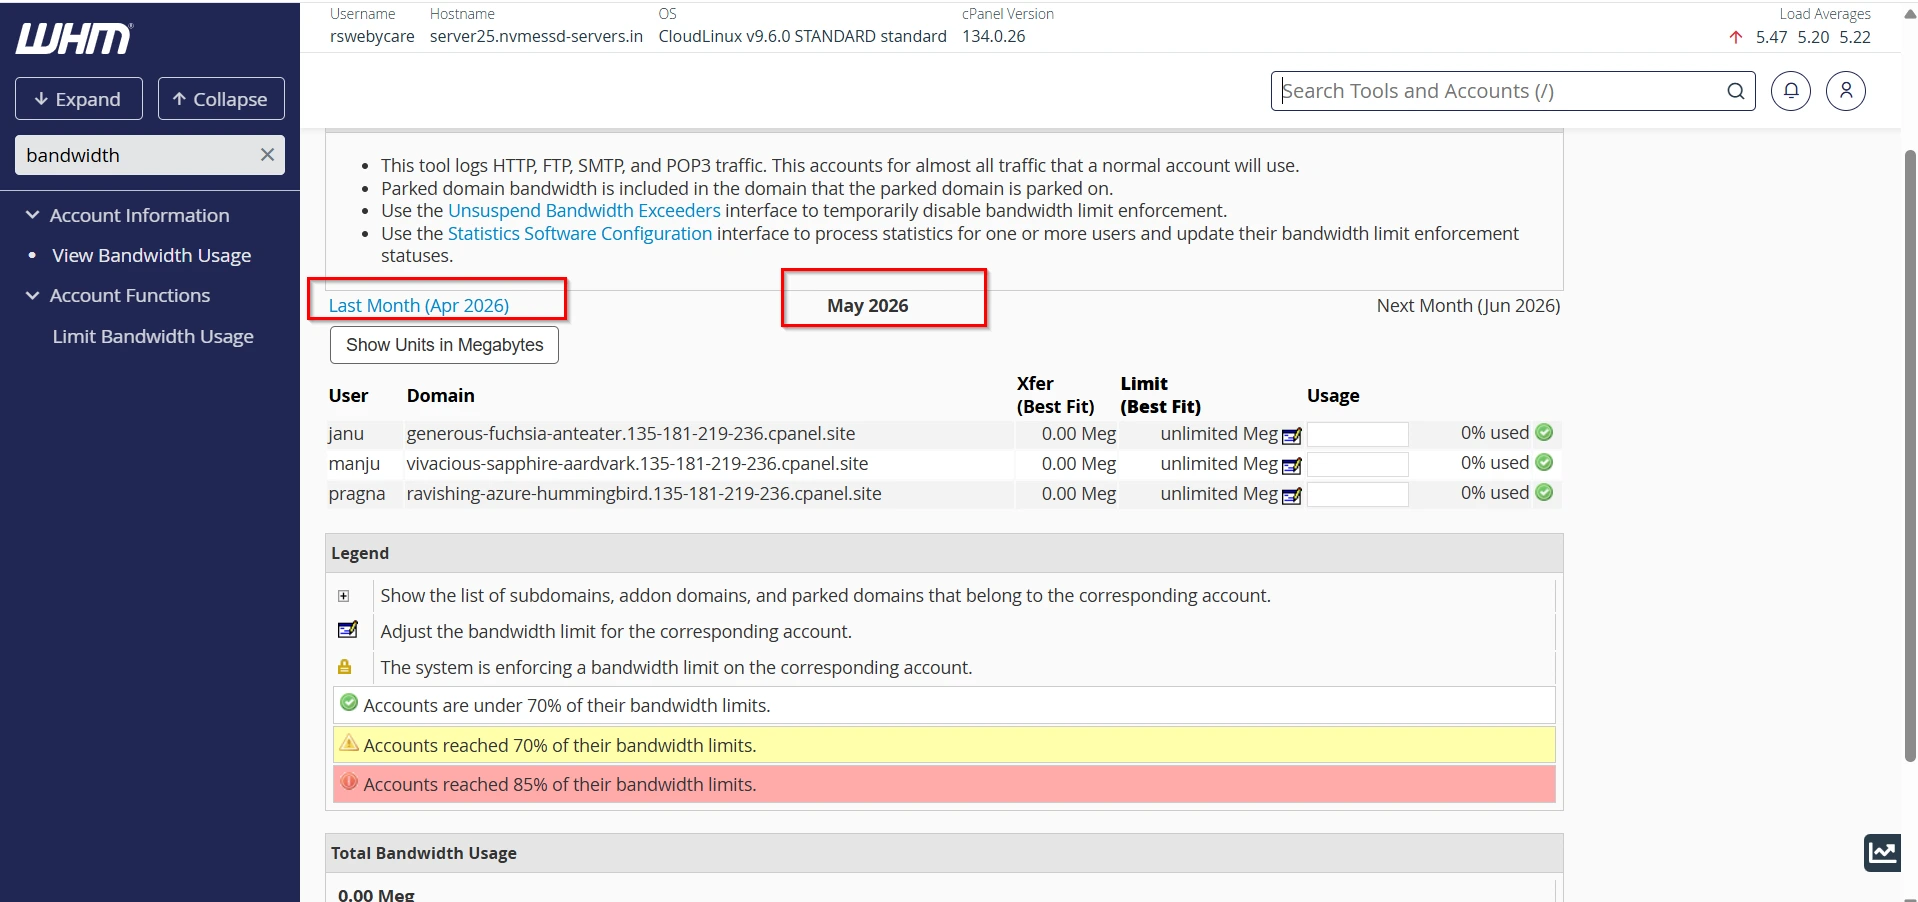
Task: Clear the bandwidth sidebar search
Action: point(267,155)
